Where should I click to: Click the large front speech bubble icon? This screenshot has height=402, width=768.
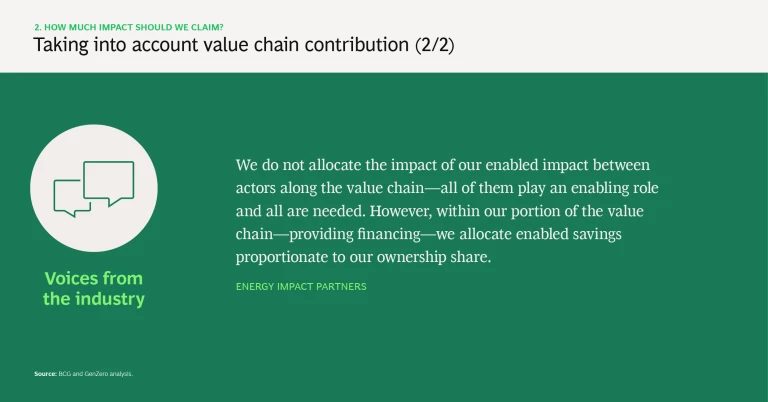point(109,181)
